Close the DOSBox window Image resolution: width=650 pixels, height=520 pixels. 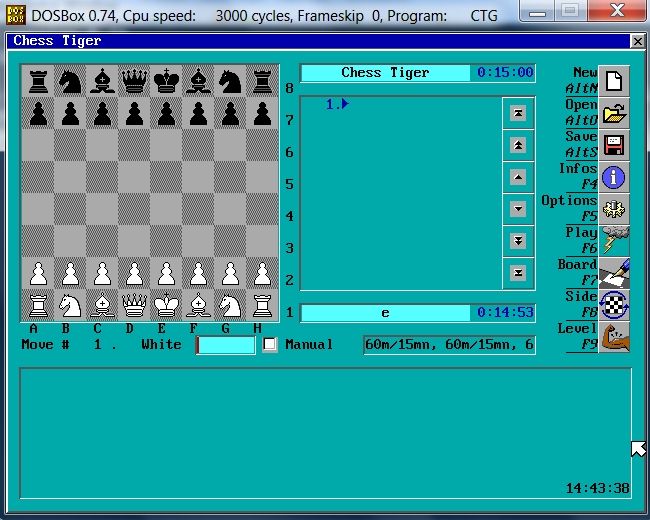point(618,10)
